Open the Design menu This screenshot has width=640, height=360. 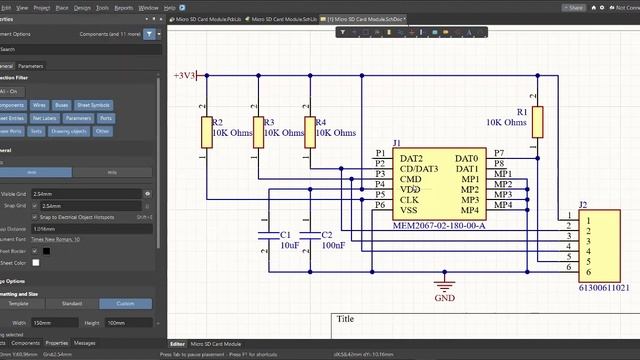pos(82,8)
